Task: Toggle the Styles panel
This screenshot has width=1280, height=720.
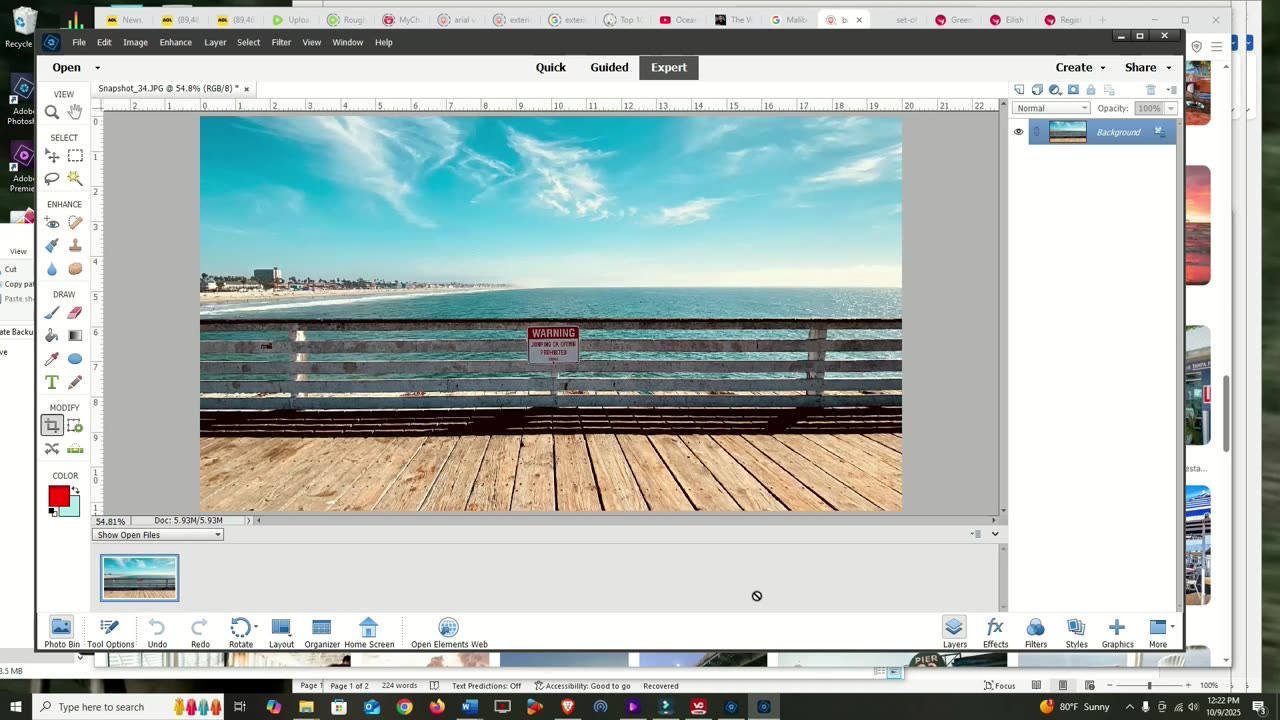Action: 1076,633
